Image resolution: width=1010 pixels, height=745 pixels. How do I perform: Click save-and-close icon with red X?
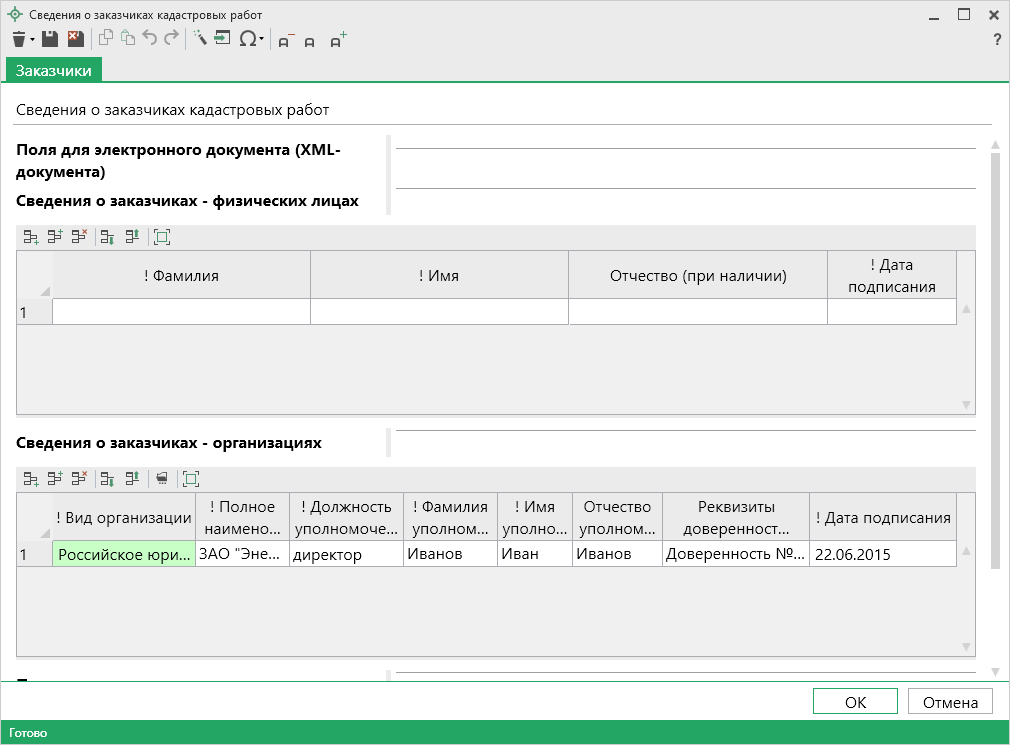75,39
